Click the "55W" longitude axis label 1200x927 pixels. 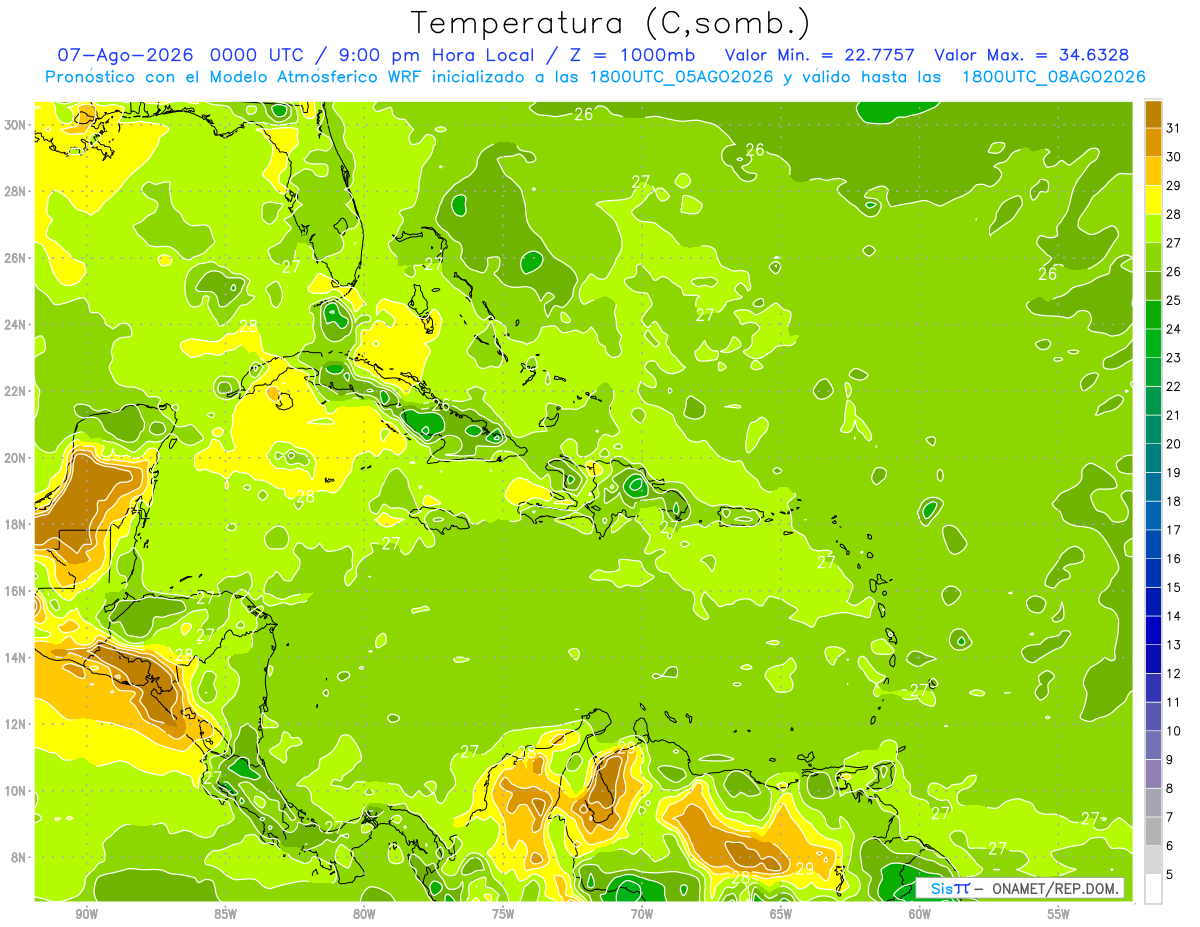coord(1059,915)
